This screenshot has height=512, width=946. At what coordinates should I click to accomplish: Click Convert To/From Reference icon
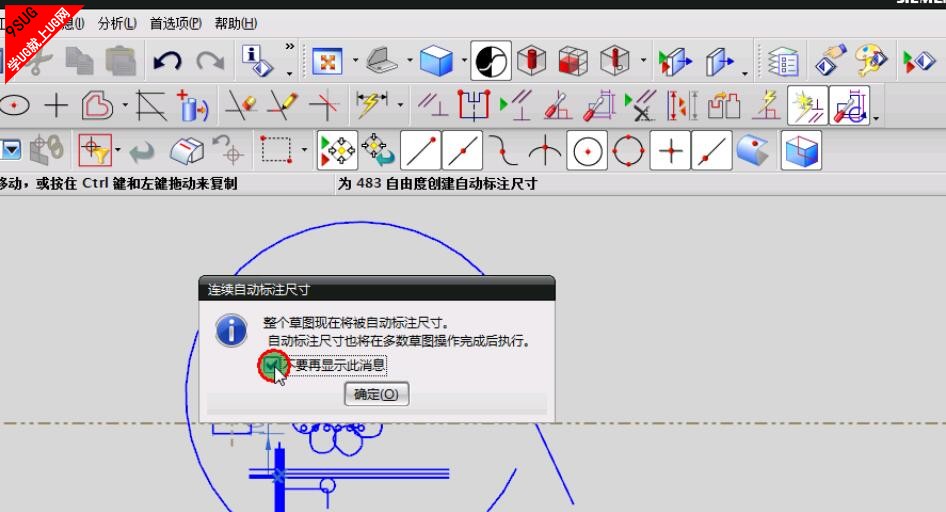tap(724, 106)
